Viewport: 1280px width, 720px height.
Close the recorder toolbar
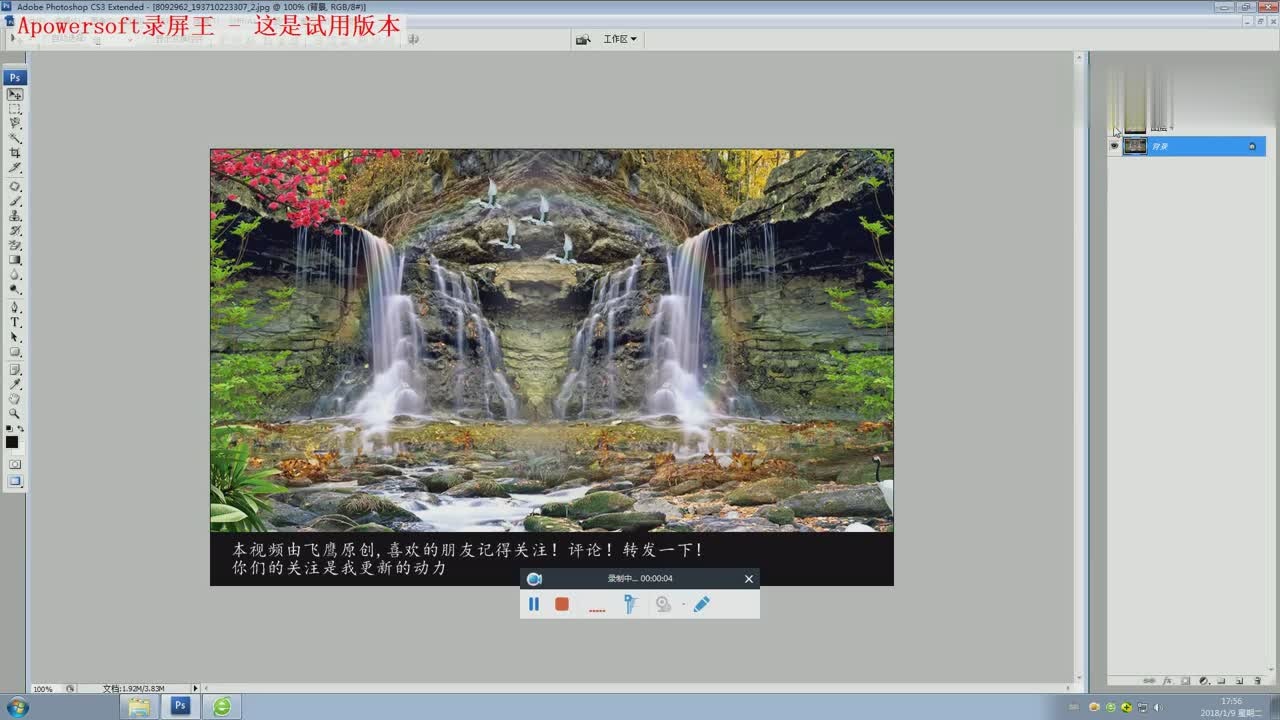(x=749, y=578)
